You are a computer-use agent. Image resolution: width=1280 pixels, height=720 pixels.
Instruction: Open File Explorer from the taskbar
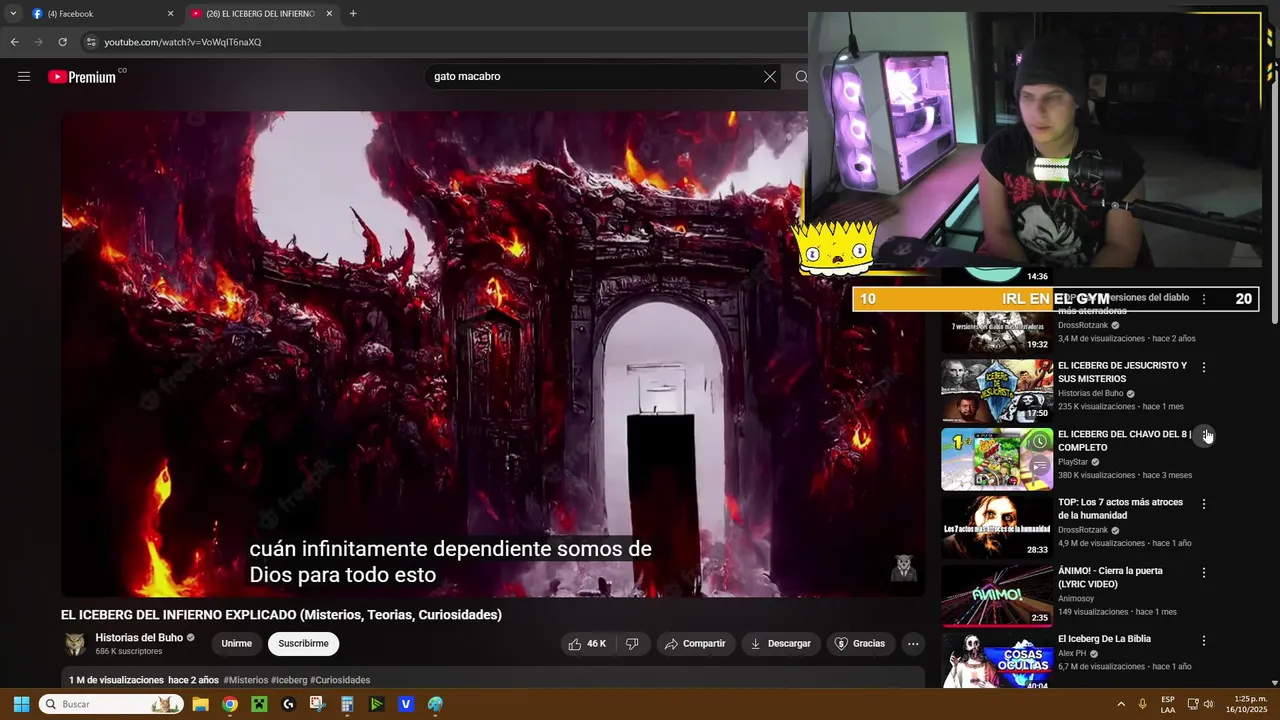pyautogui.click(x=200, y=704)
